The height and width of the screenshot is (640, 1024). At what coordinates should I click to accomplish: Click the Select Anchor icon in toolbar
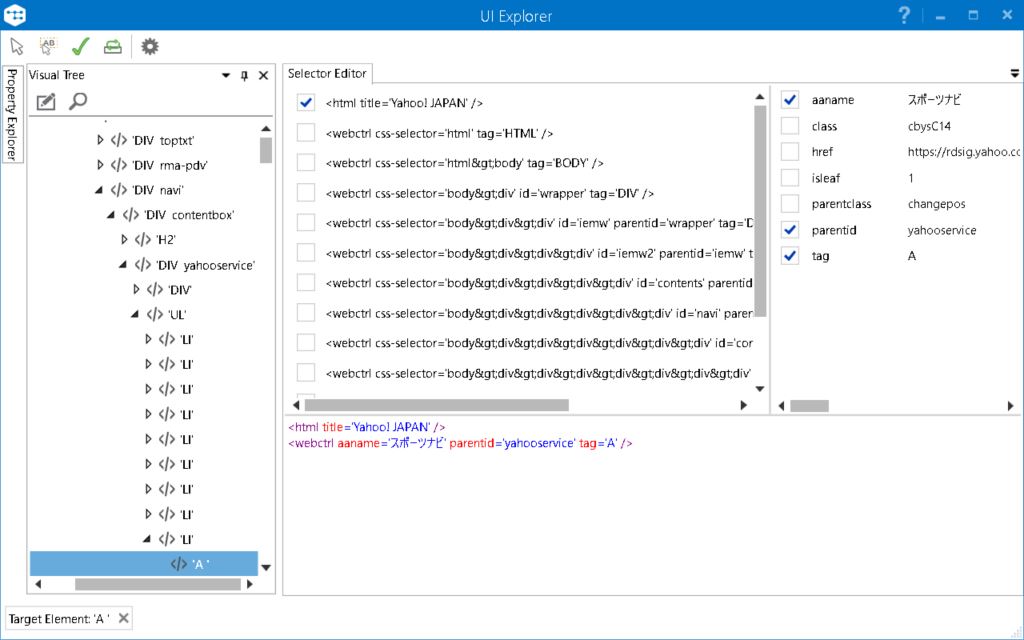coord(48,46)
